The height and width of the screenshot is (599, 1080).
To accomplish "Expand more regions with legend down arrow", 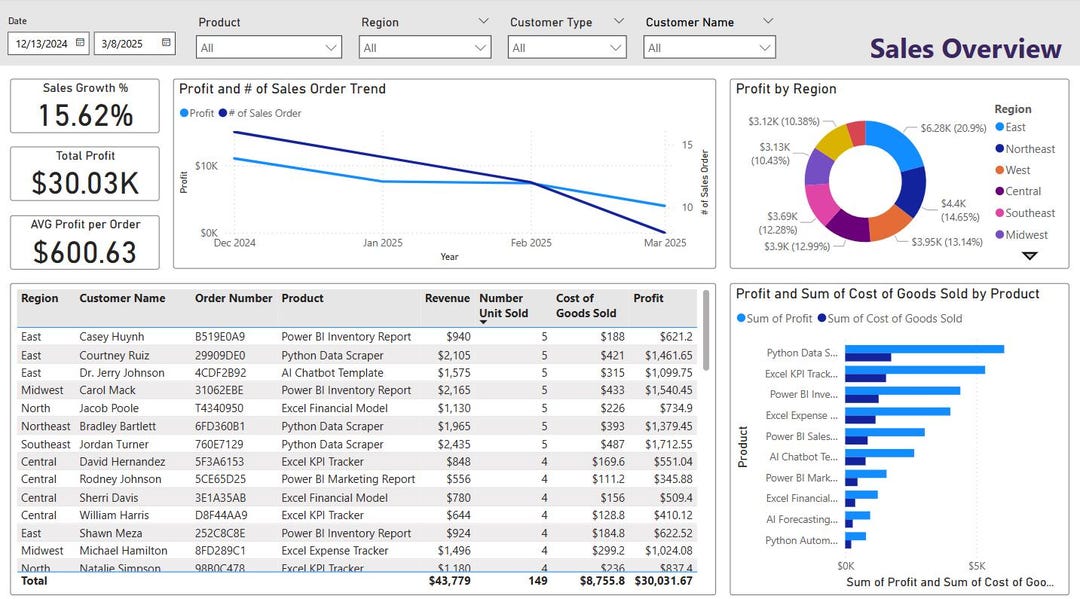I will tap(1029, 256).
